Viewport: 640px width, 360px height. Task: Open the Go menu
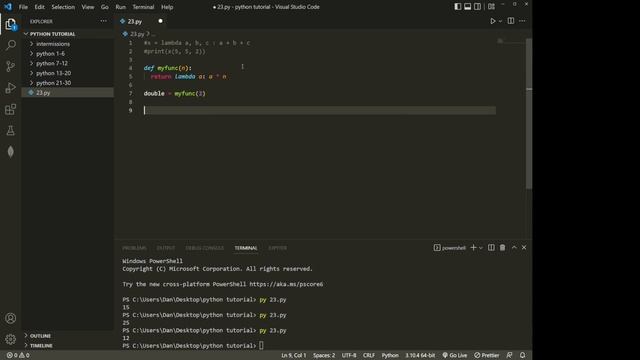104,7
